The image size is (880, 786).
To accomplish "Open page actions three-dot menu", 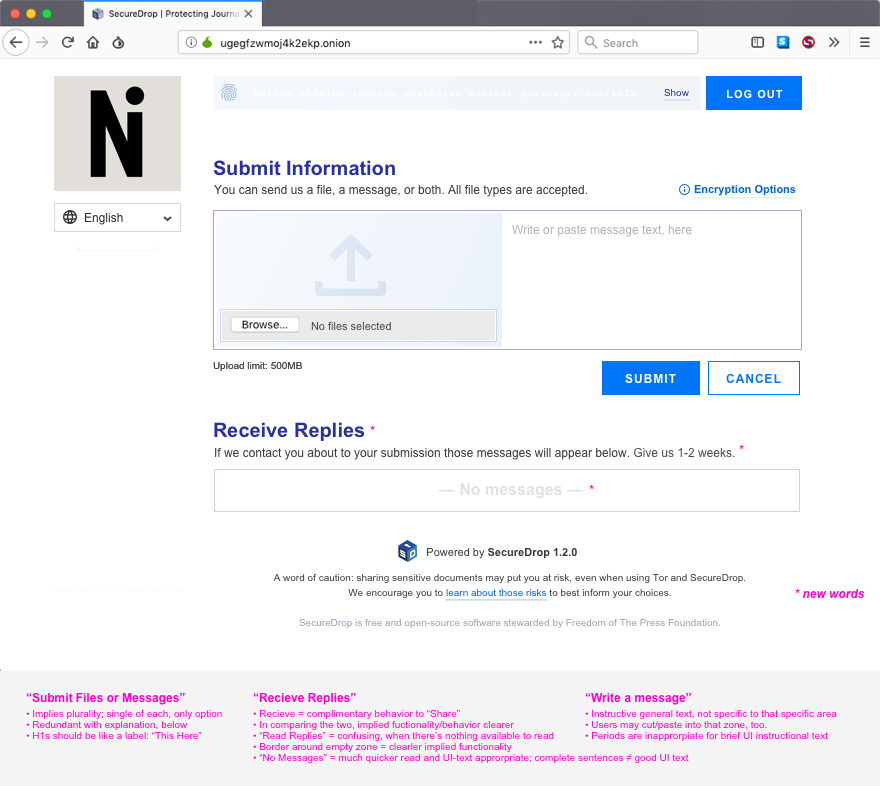I will [535, 43].
